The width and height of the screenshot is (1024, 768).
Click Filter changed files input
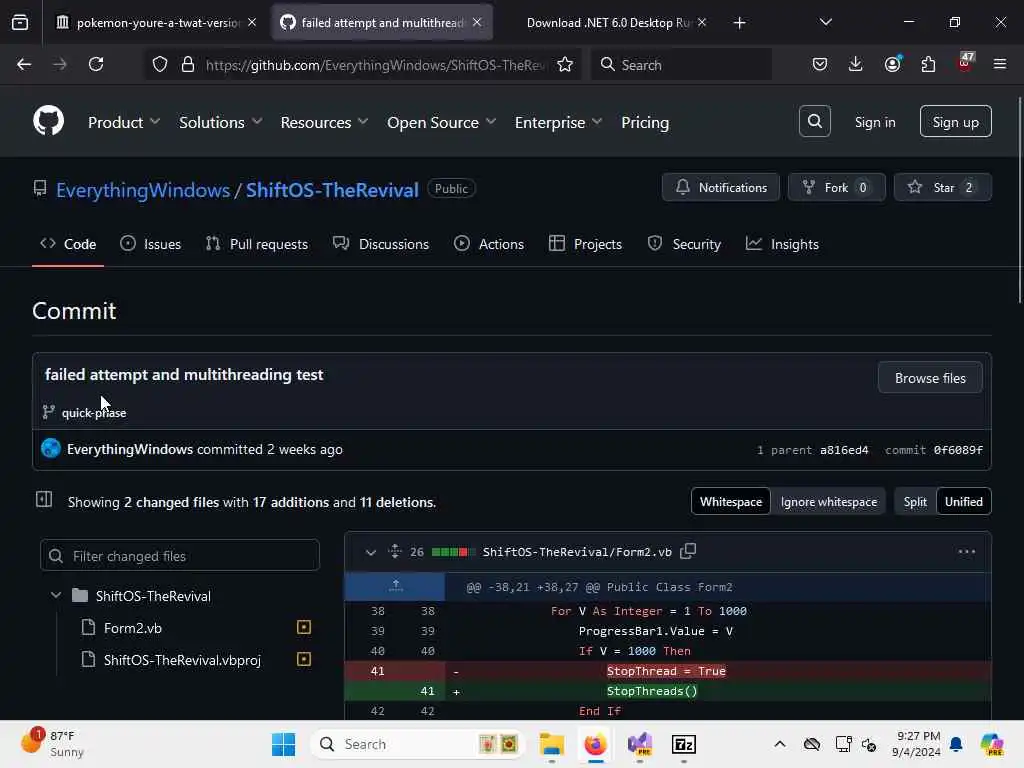(x=180, y=556)
